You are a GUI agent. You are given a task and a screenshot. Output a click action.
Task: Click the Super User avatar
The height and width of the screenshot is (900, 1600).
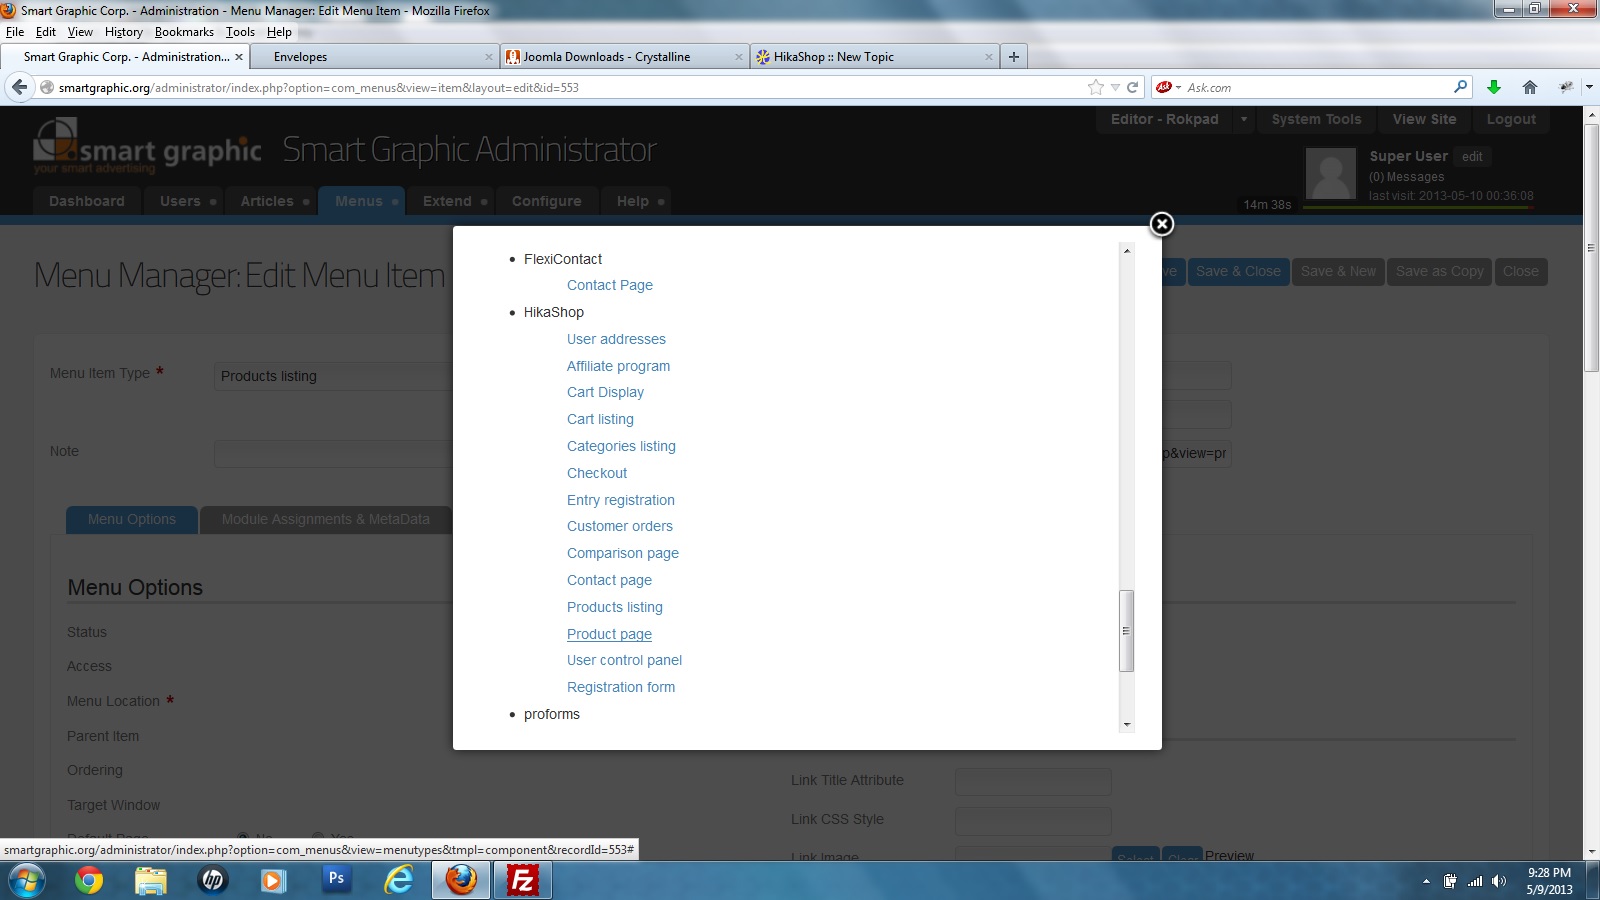[x=1331, y=173]
